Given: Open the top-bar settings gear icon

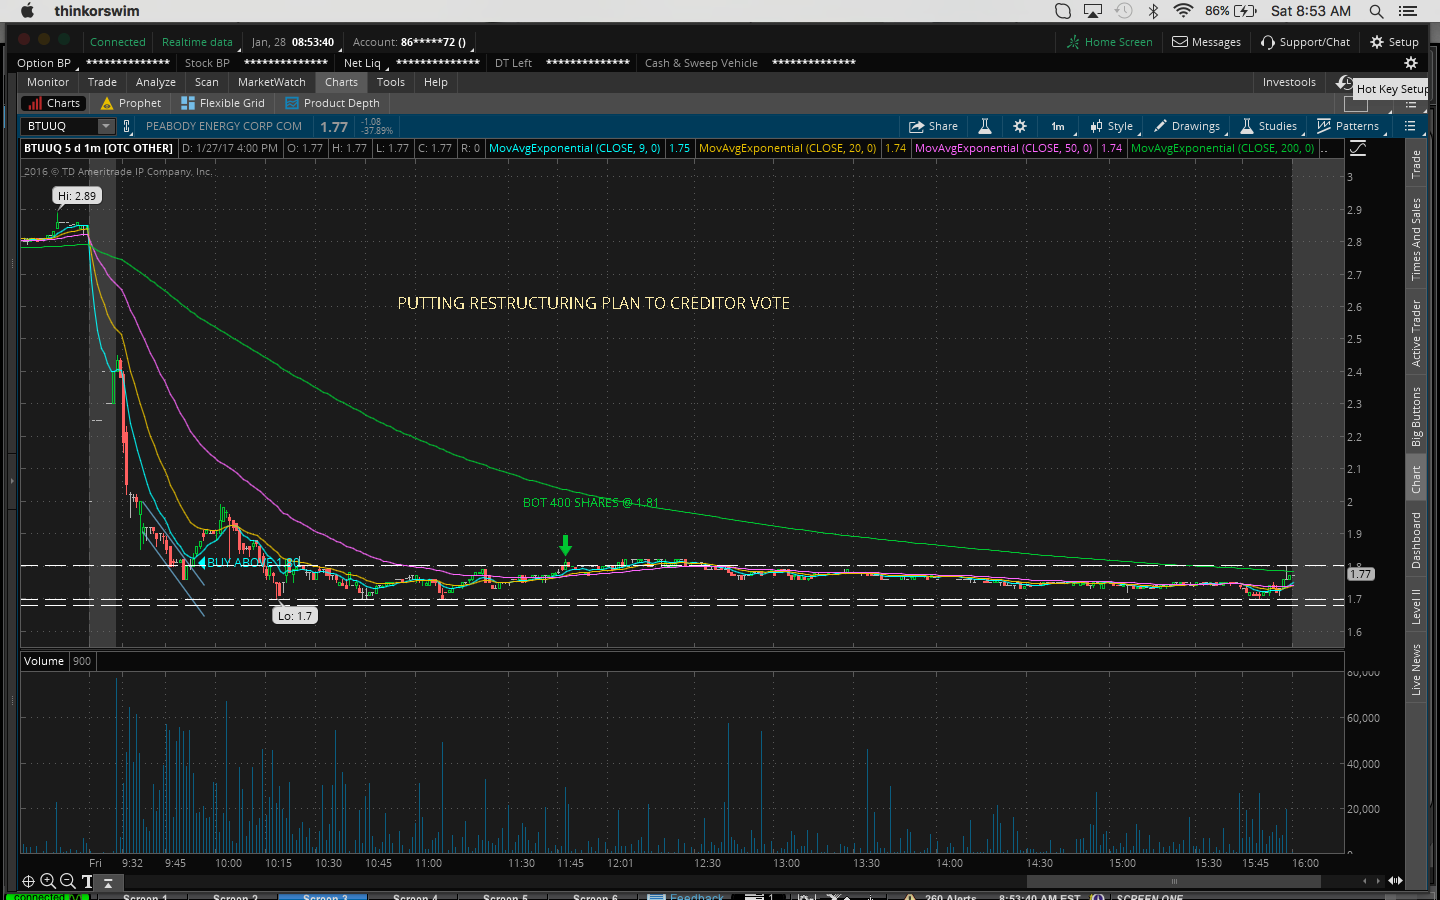Looking at the screenshot, I should [1411, 63].
